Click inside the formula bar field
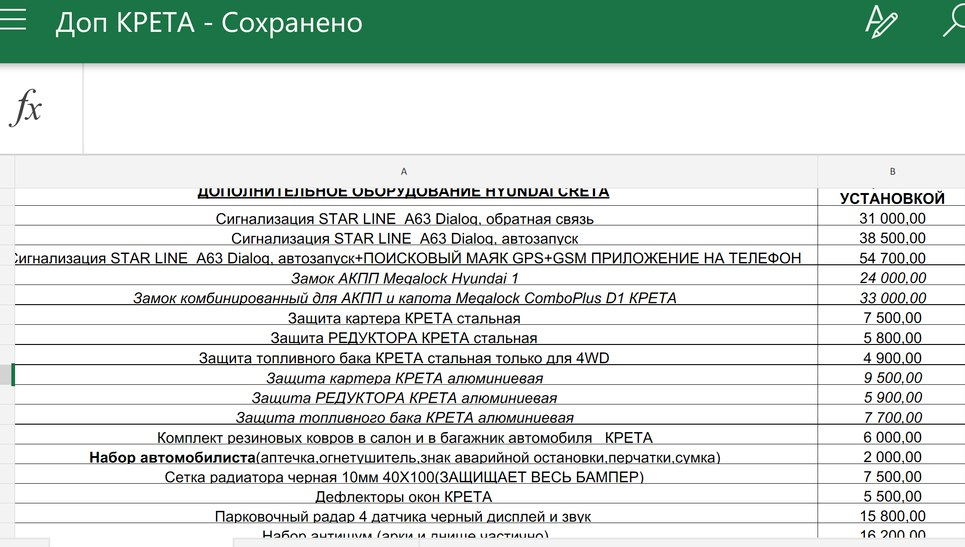 coord(524,109)
